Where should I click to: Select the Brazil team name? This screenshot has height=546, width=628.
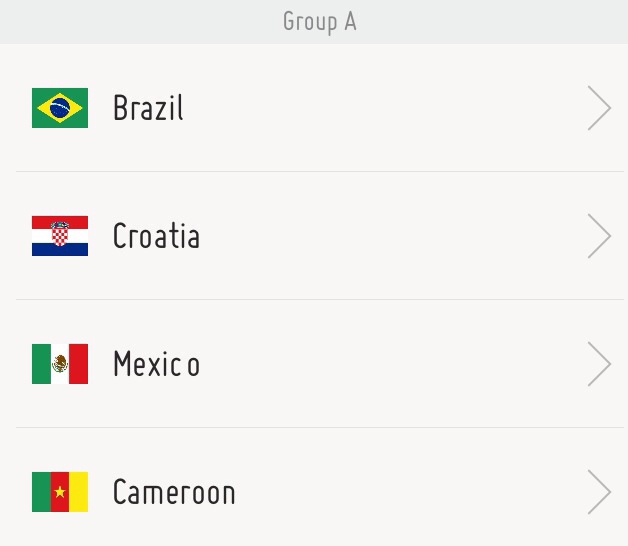click(148, 107)
